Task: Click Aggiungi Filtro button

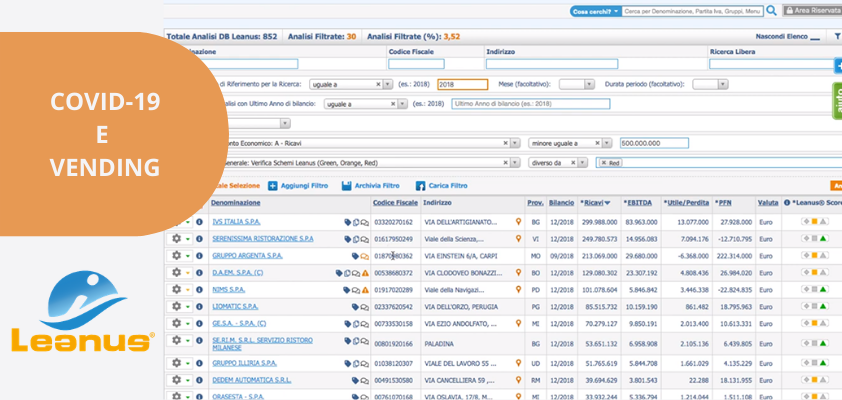Action: 298,186
